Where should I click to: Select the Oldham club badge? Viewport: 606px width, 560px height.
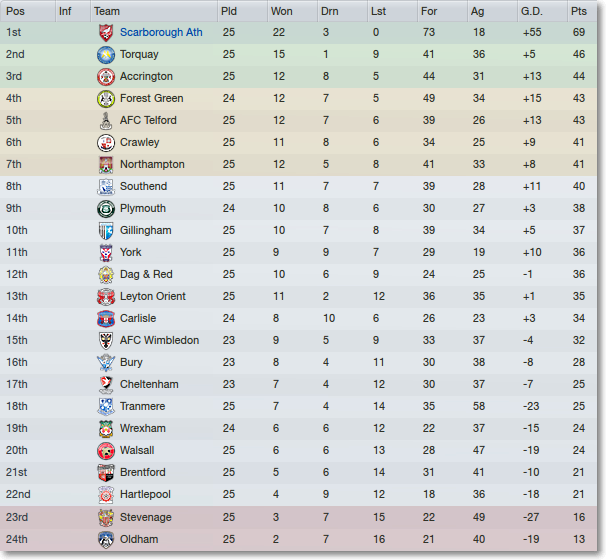click(x=106, y=540)
